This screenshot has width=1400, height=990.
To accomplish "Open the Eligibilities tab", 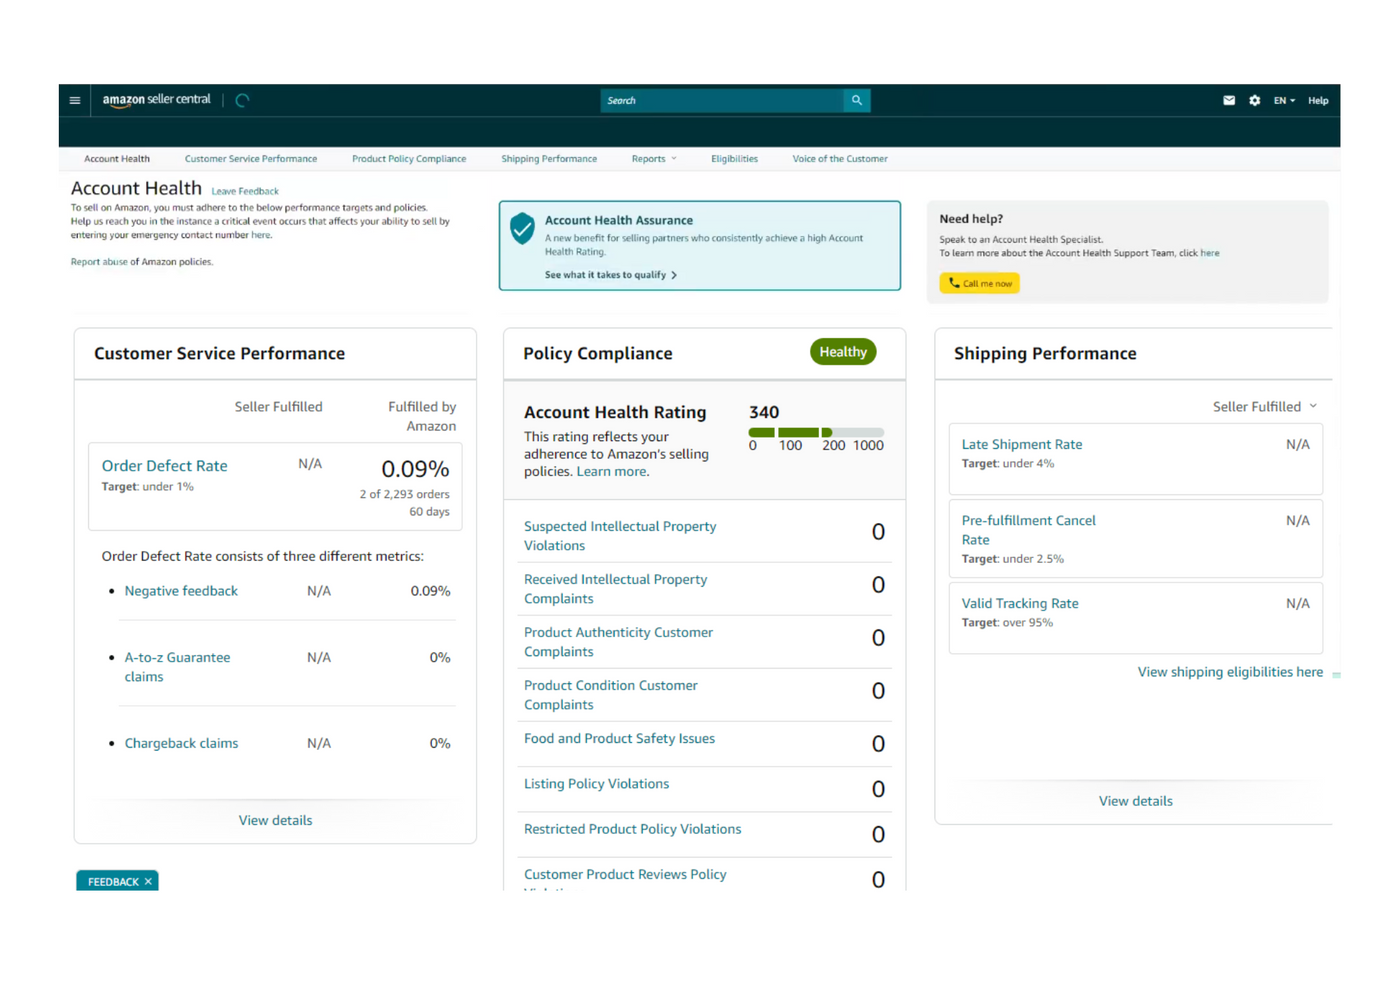I will (734, 159).
